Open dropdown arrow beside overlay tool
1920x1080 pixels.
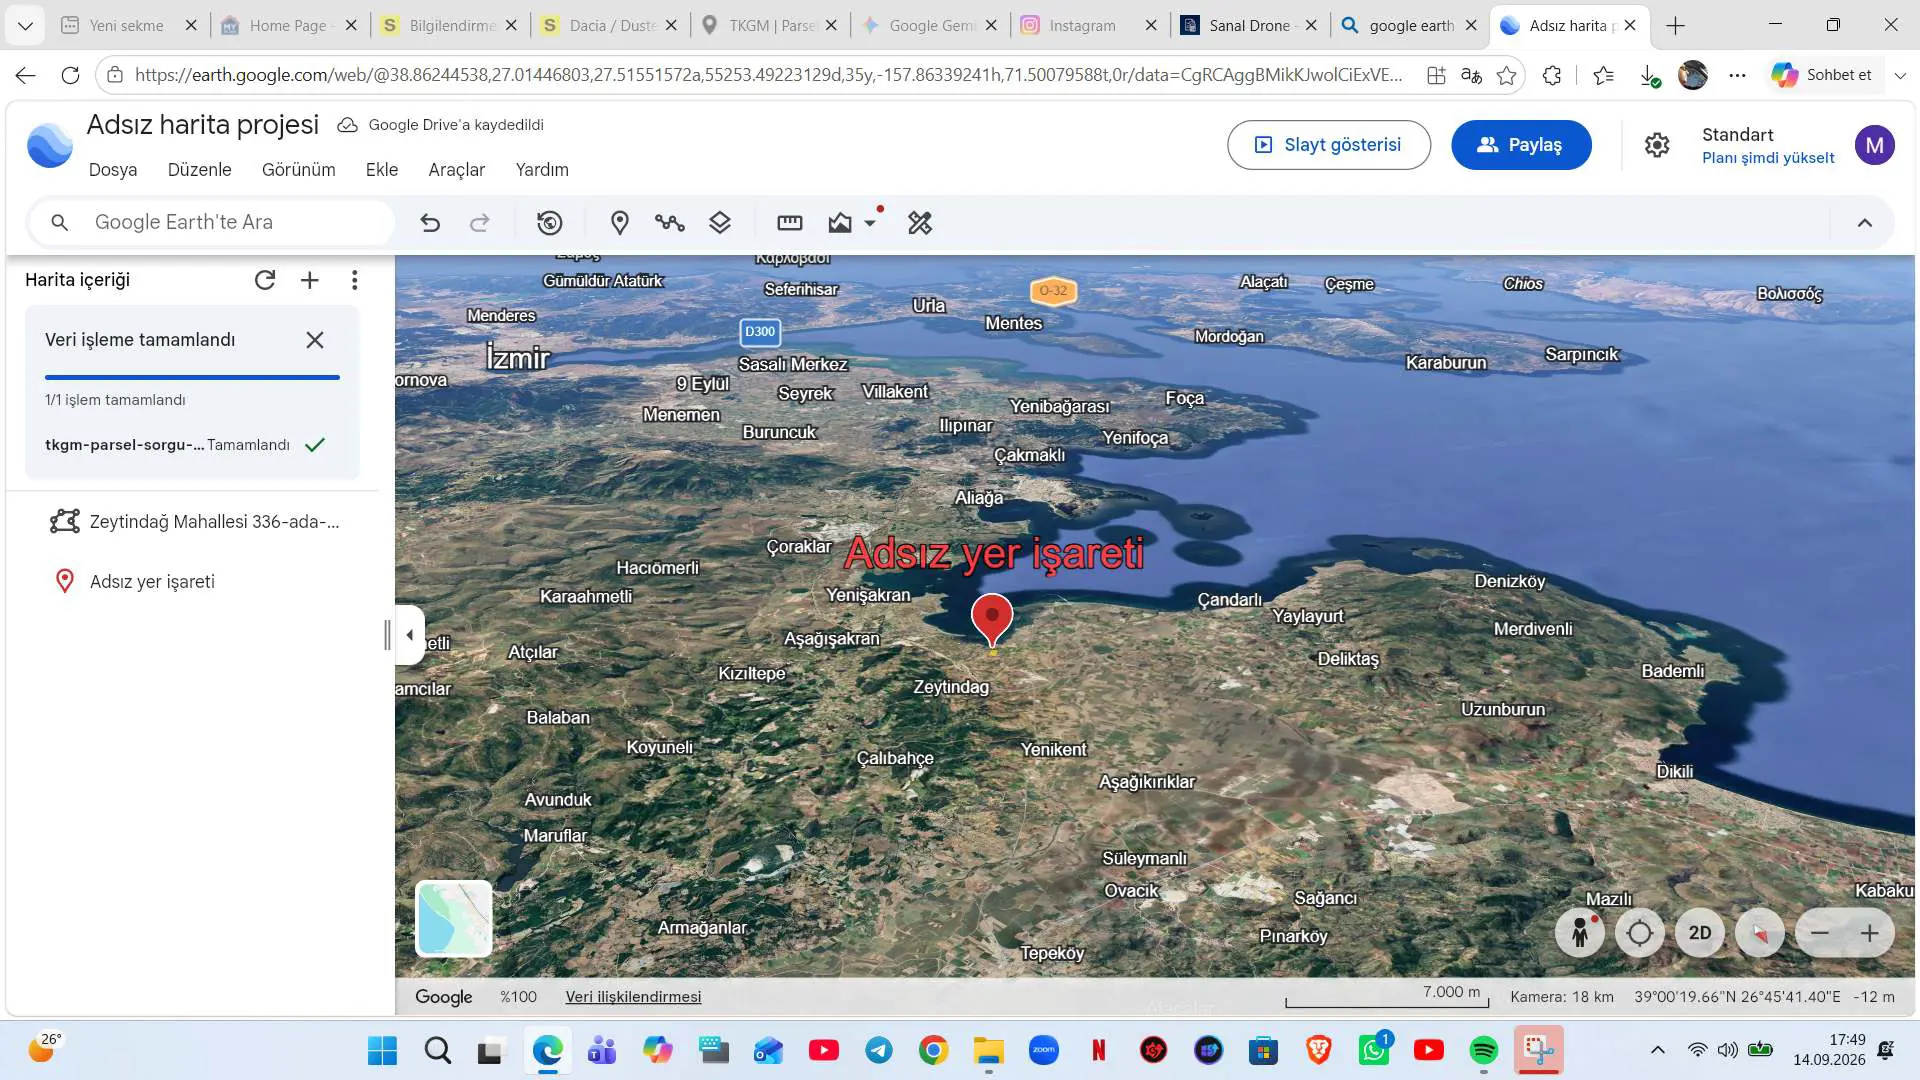870,223
